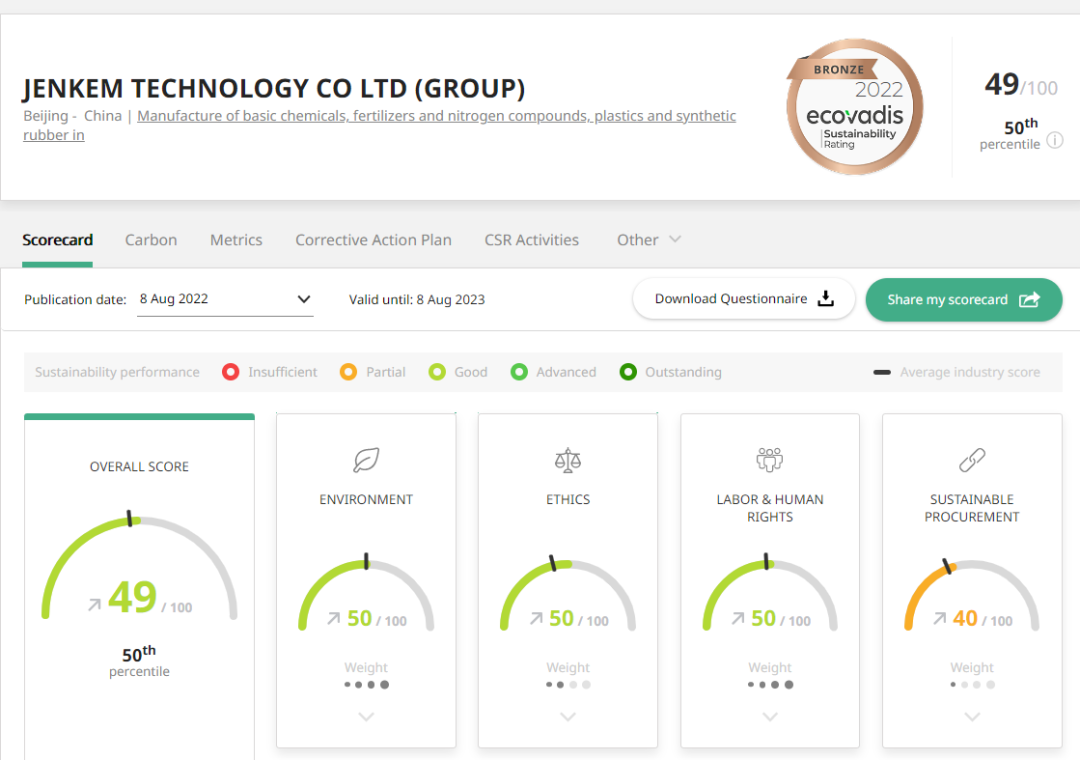1080x760 pixels.
Task: Click the Sustainable Procurement orange gauge
Action: pyautogui.click(x=972, y=593)
